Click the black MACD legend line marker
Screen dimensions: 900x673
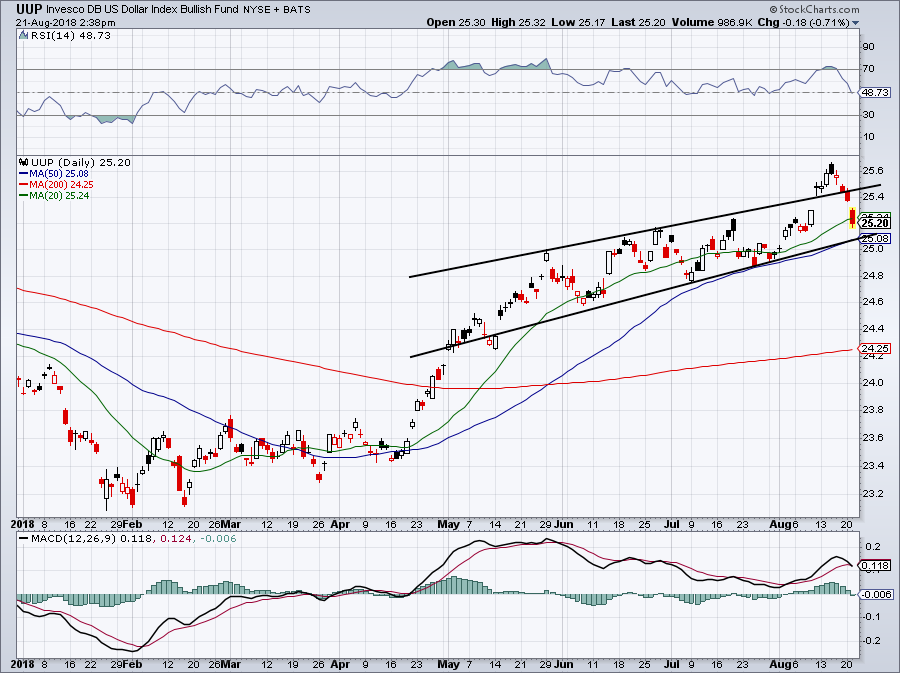[x=24, y=539]
